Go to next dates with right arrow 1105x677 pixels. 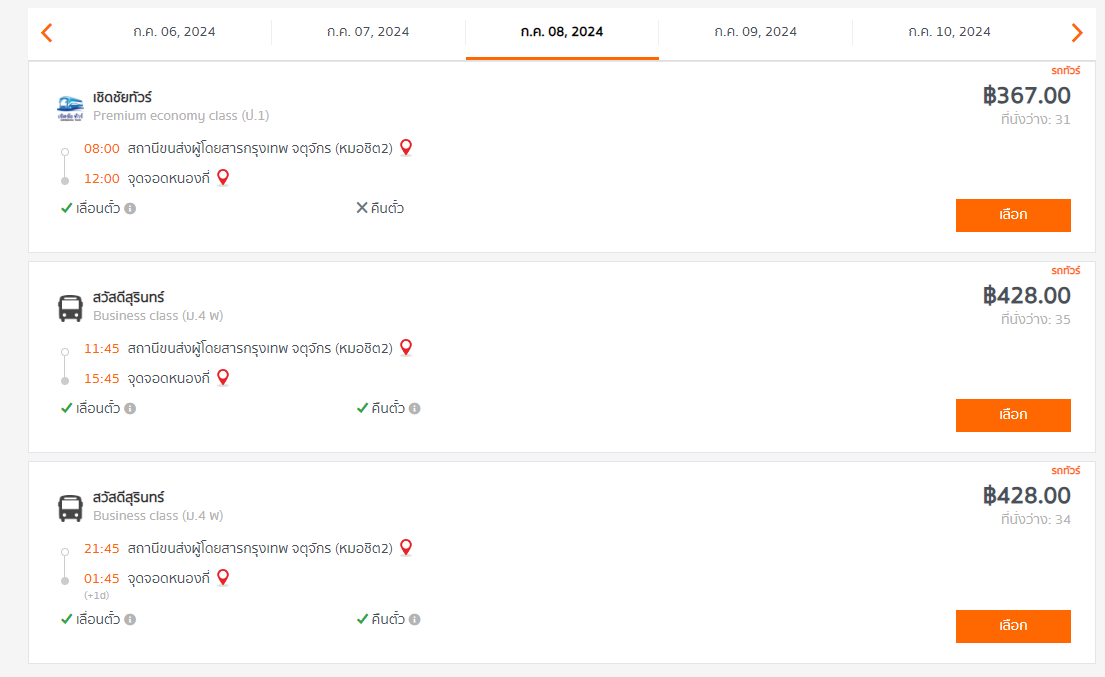click(x=1077, y=32)
